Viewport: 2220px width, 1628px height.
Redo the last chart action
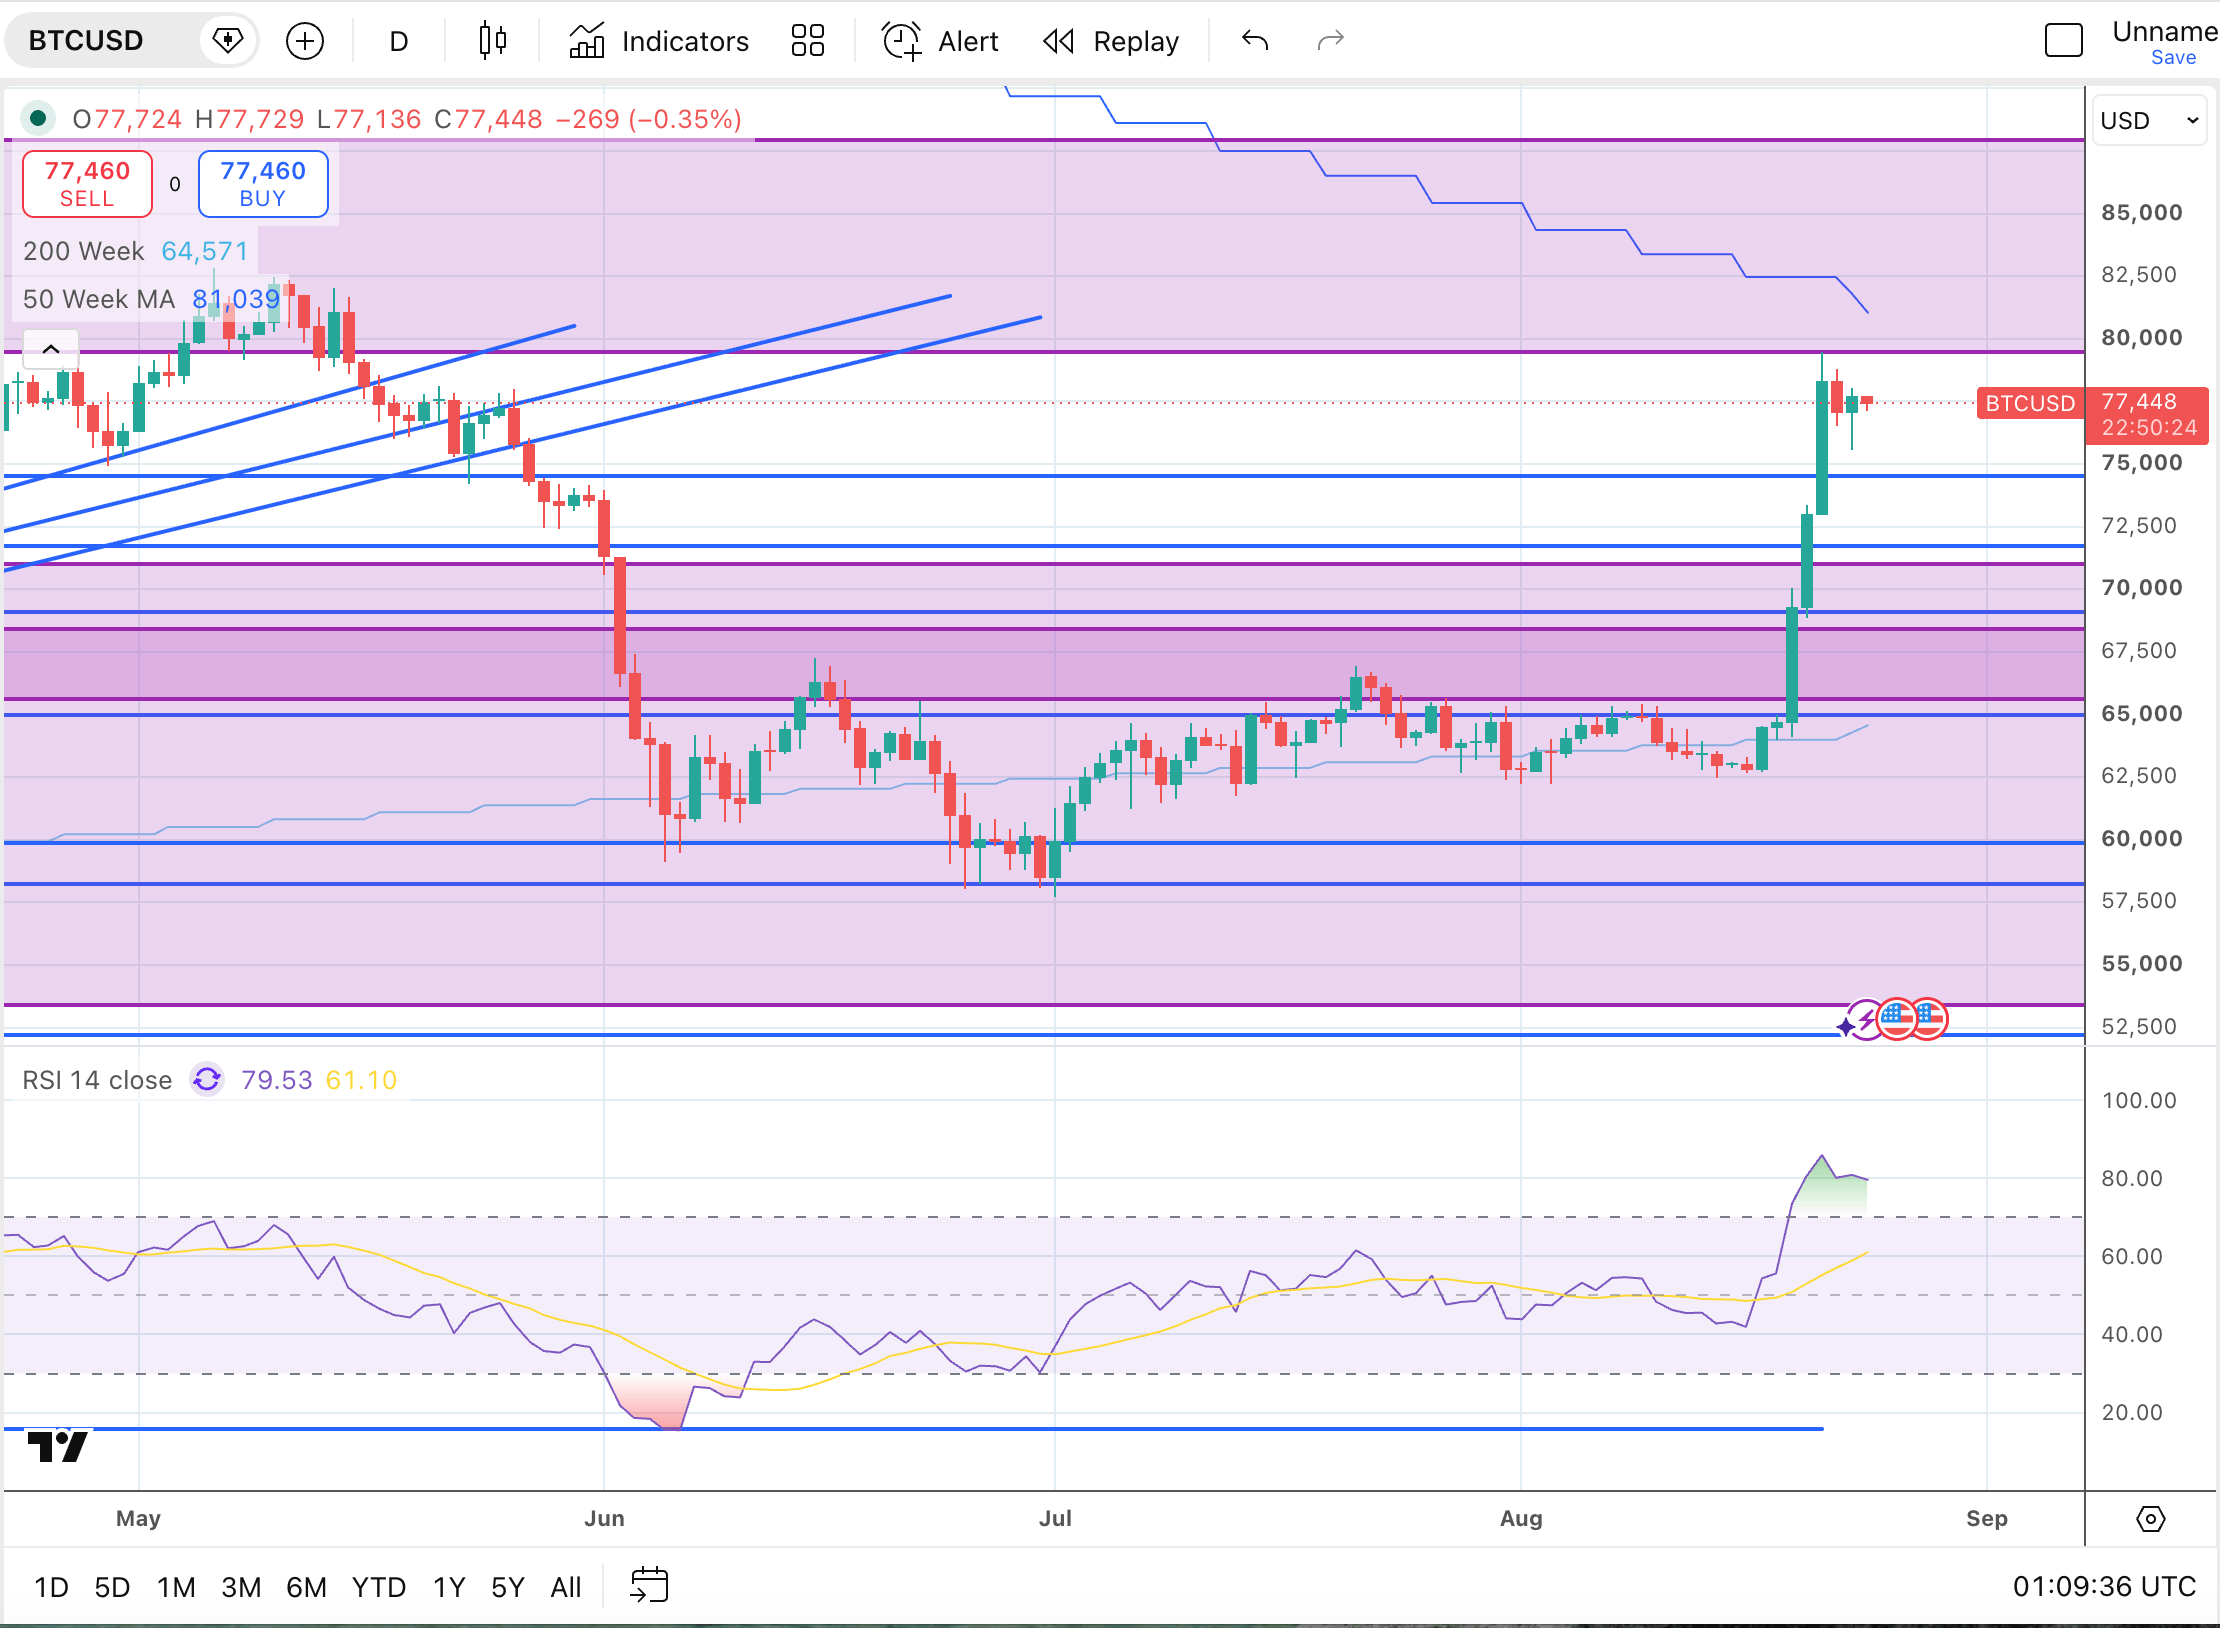click(1331, 41)
